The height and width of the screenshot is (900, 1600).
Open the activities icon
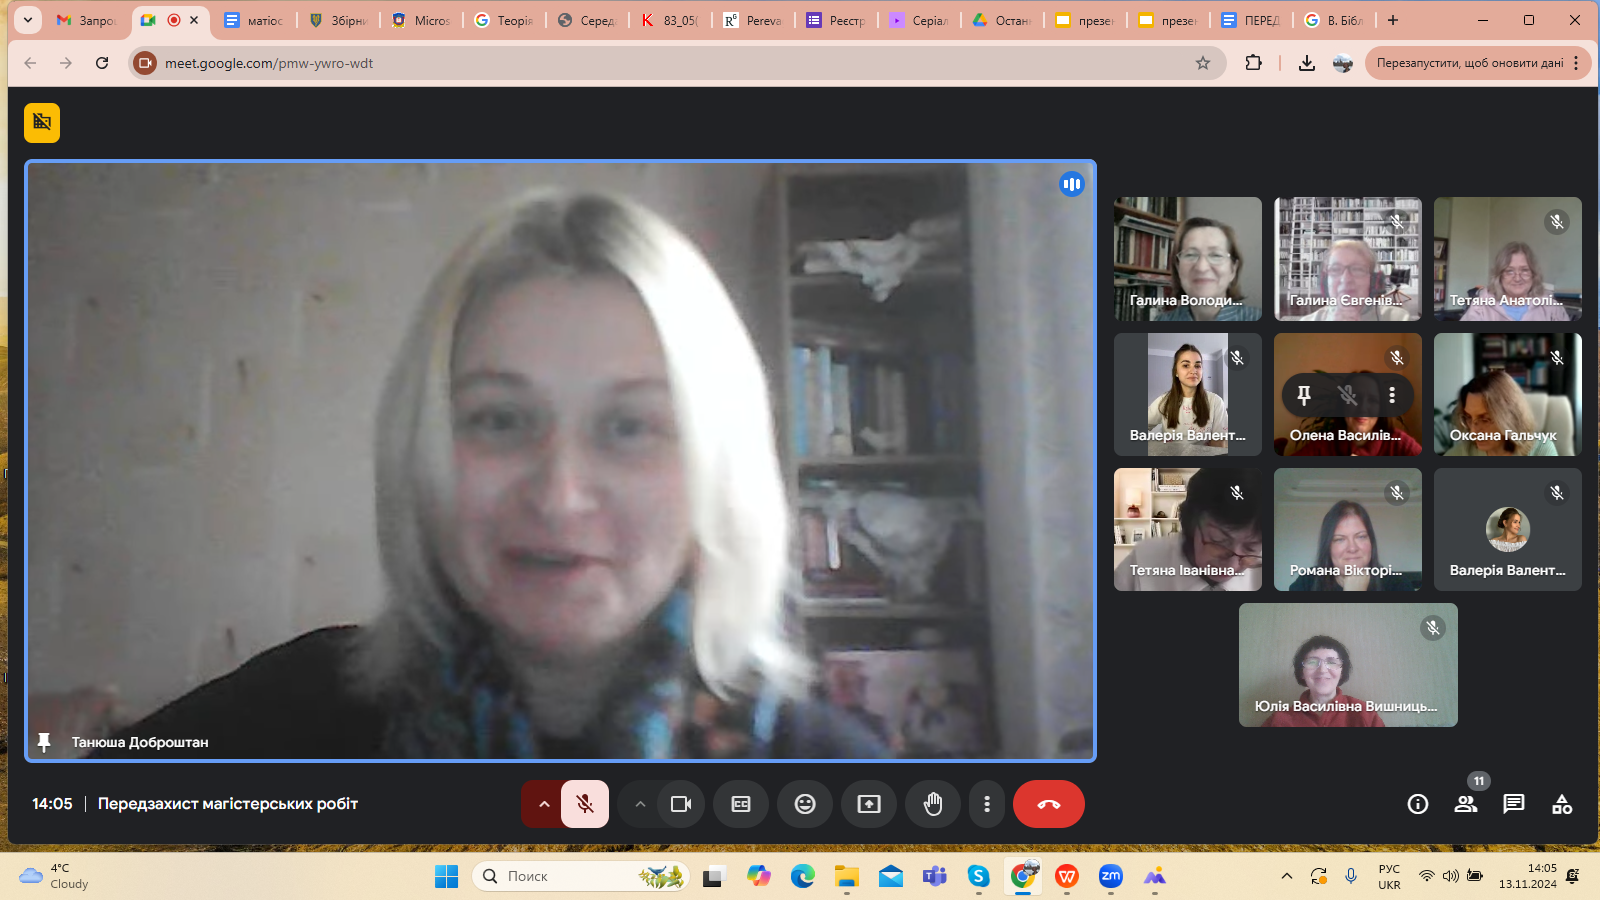[1561, 804]
